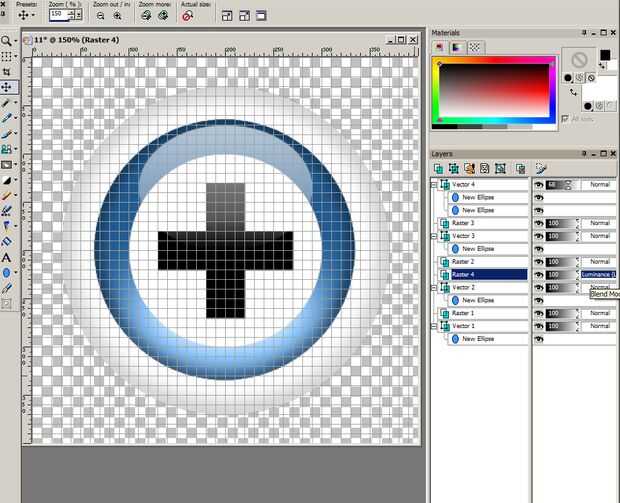The image size is (620, 503).
Task: Switch to first Materials tab
Action: coord(439,47)
